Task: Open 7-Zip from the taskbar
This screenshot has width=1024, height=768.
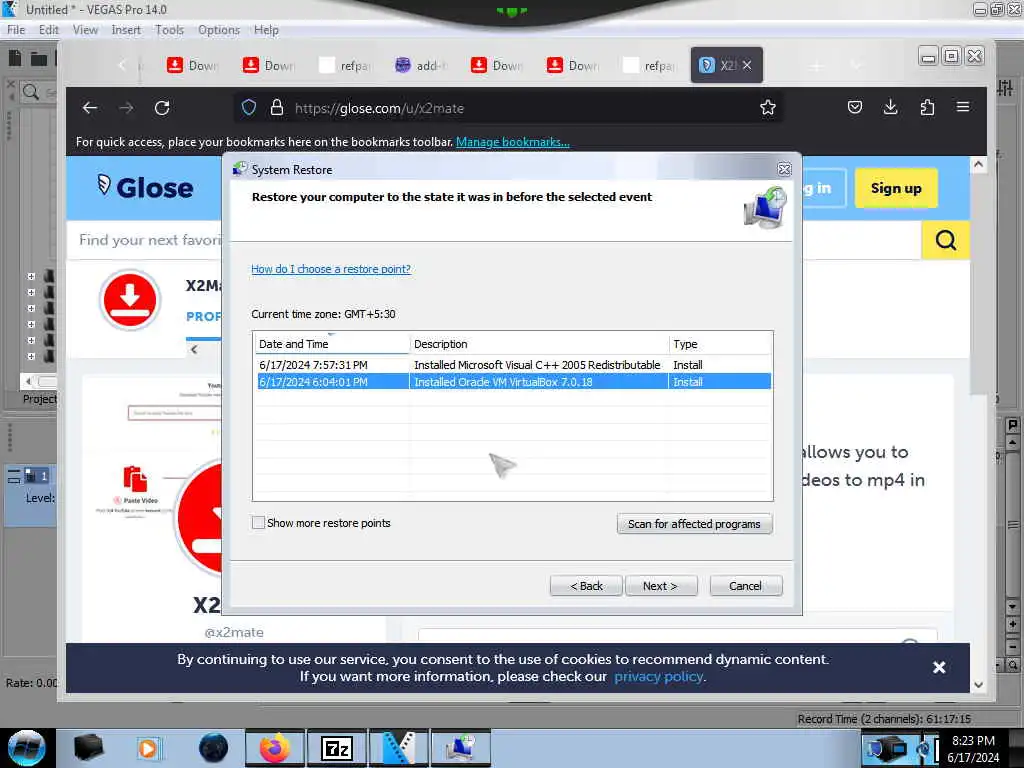Action: [x=337, y=748]
